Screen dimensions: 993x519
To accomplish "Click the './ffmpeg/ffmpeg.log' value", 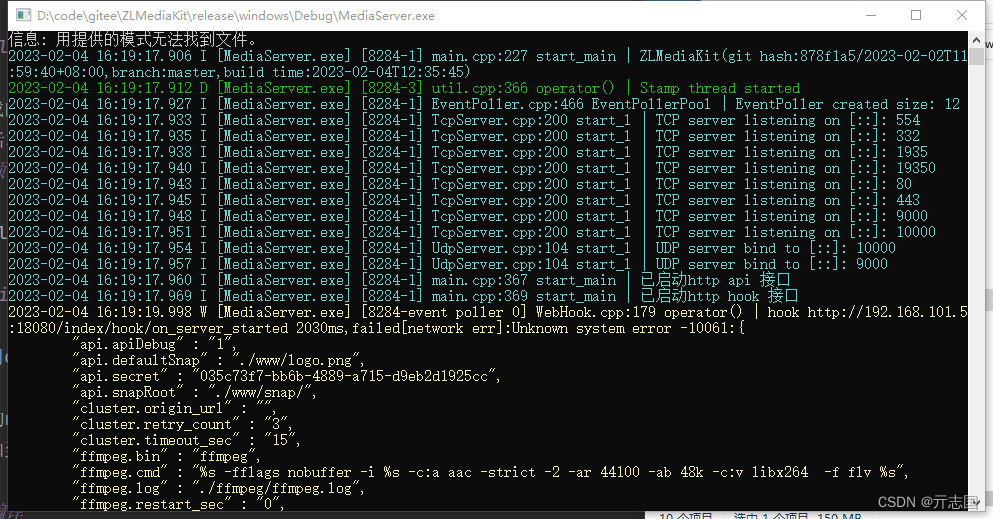I will pyautogui.click(x=276, y=488).
